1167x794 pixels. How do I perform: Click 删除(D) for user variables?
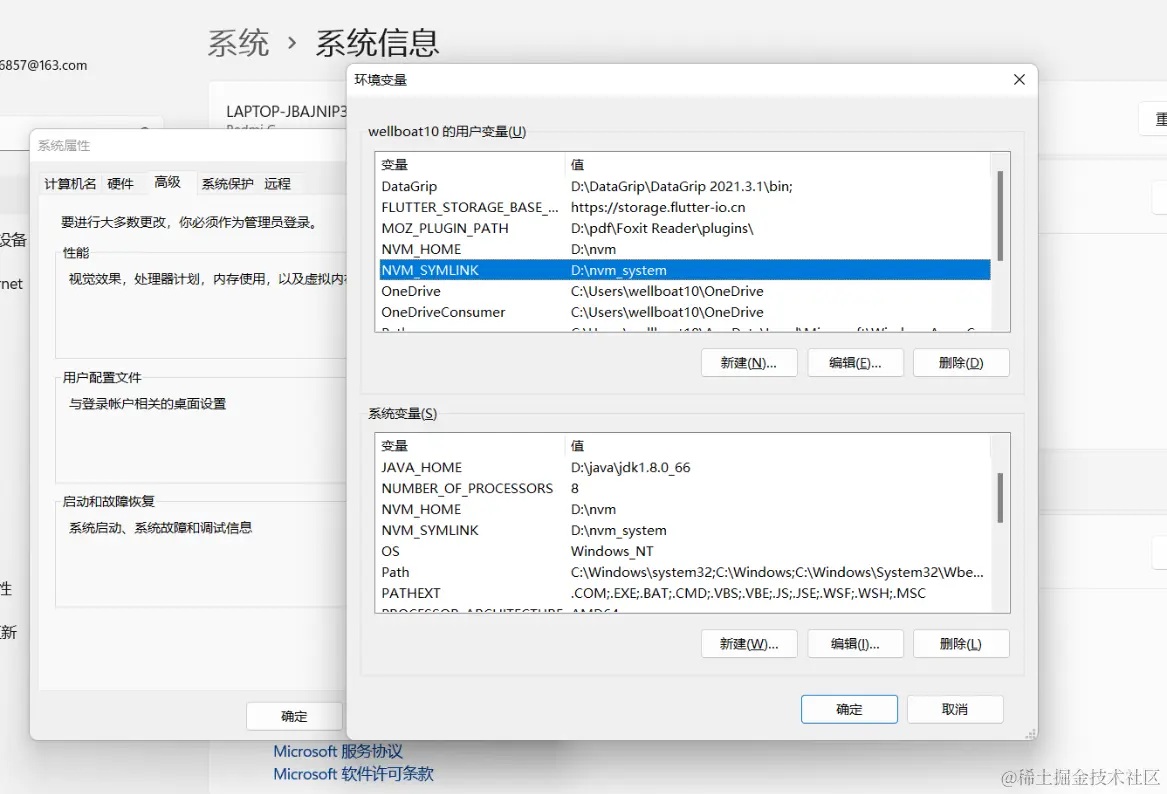click(961, 362)
